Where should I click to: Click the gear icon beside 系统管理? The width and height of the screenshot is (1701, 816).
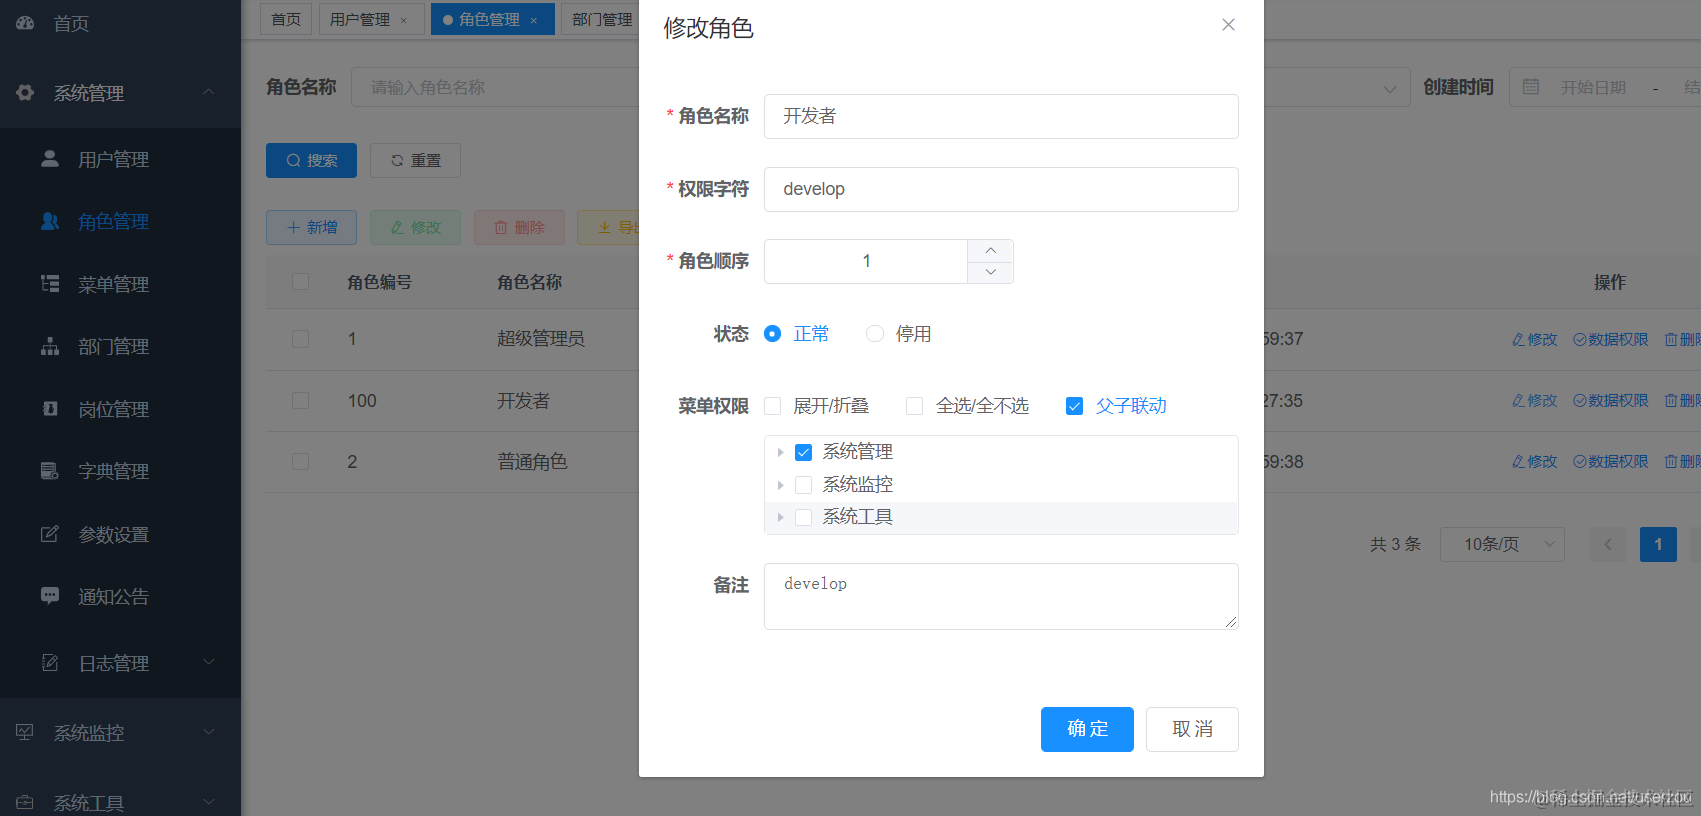25,93
